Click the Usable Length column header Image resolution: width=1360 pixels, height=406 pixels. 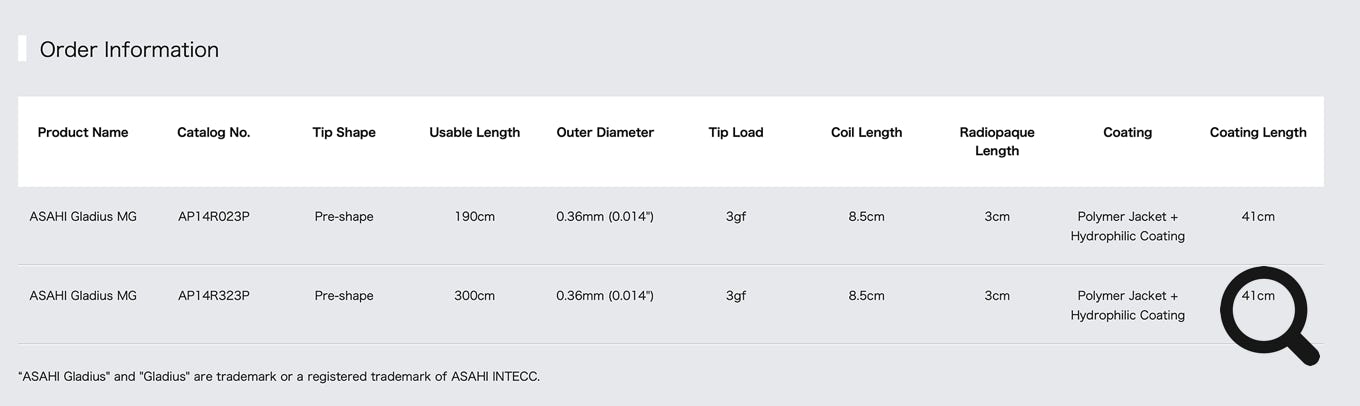pos(475,132)
